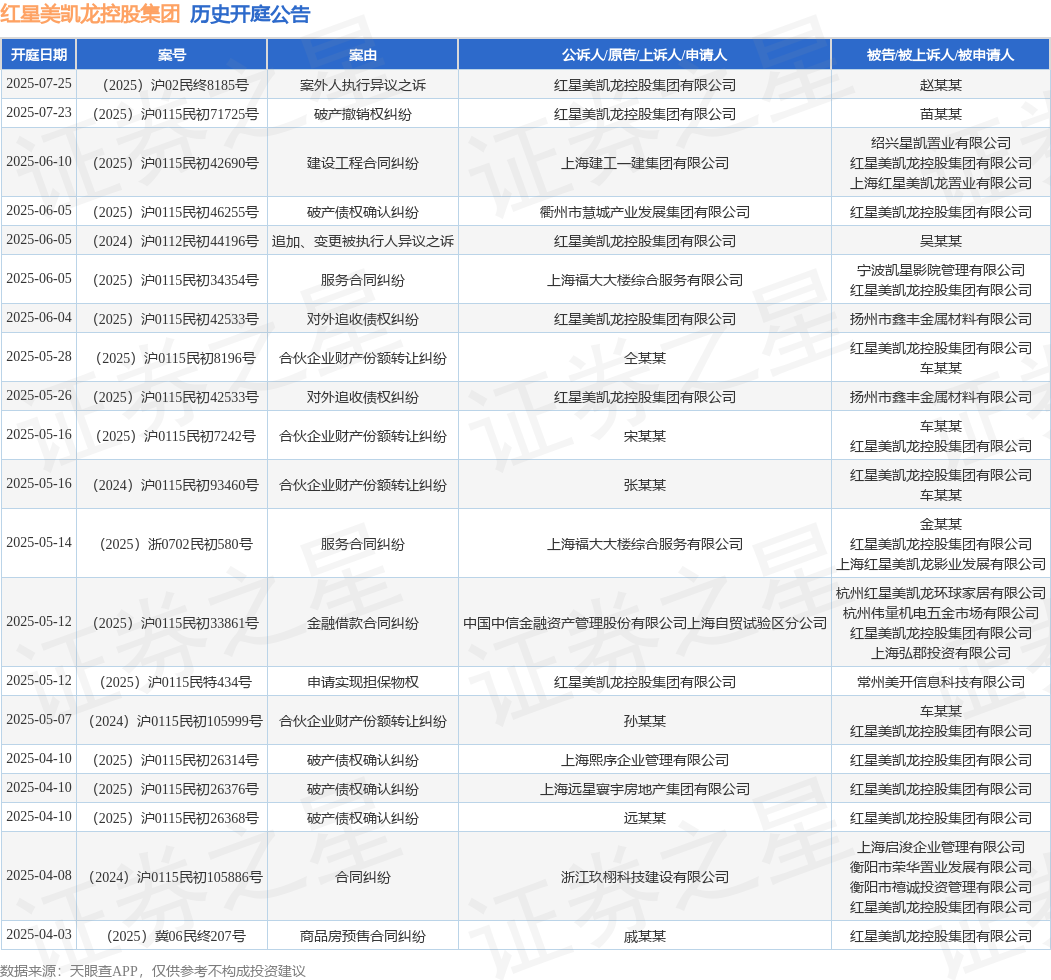Screen dimensions: 1051x980
Task: Click plaintiff 上海远星寰宇房地产集团有限公司
Action: pyautogui.click(x=644, y=789)
